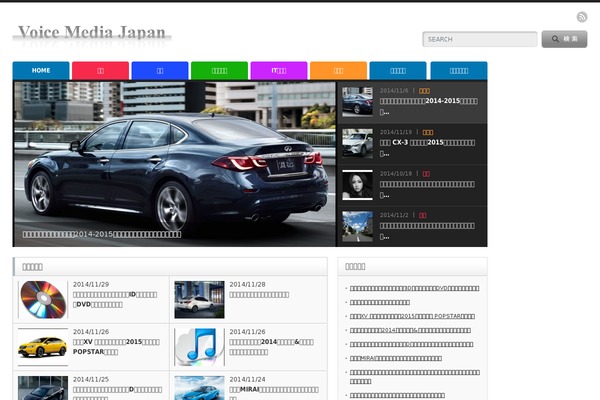Image resolution: width=600 pixels, height=400 pixels.
Task: Click the red category tag beside 2014/10/18
Action: [x=426, y=174]
